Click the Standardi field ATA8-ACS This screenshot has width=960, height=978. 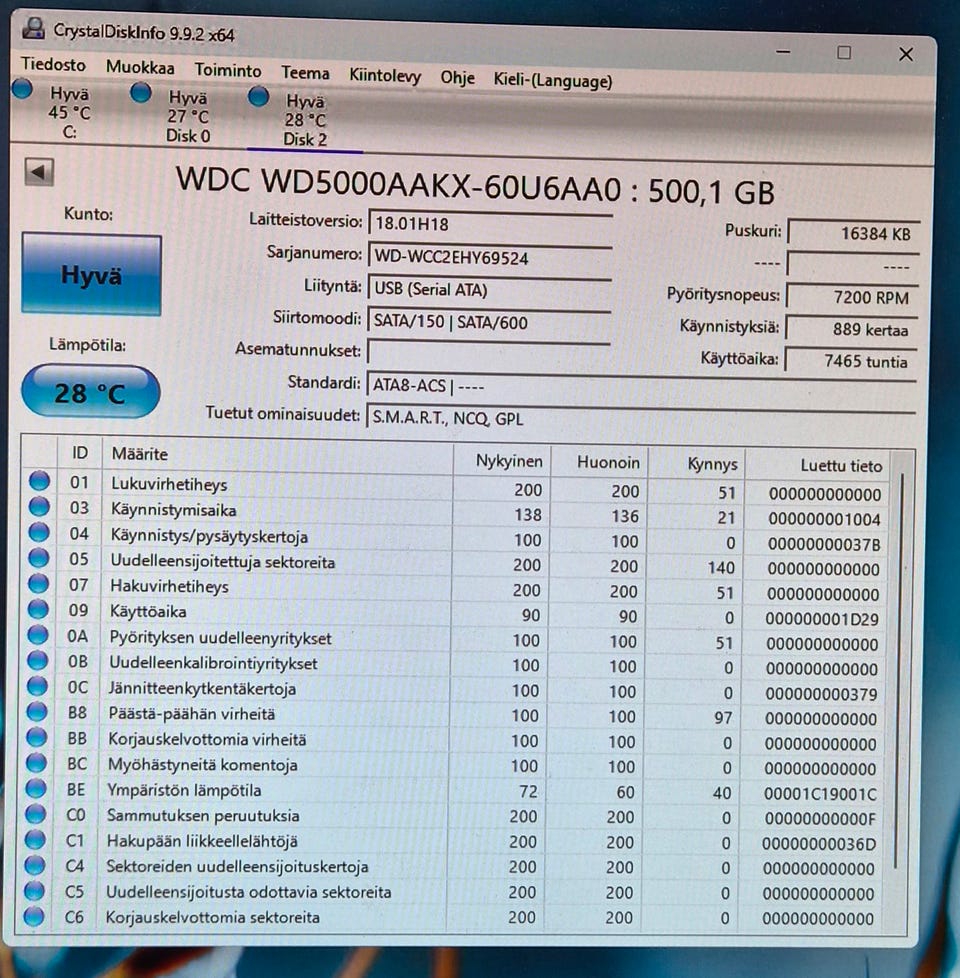pos(641,385)
